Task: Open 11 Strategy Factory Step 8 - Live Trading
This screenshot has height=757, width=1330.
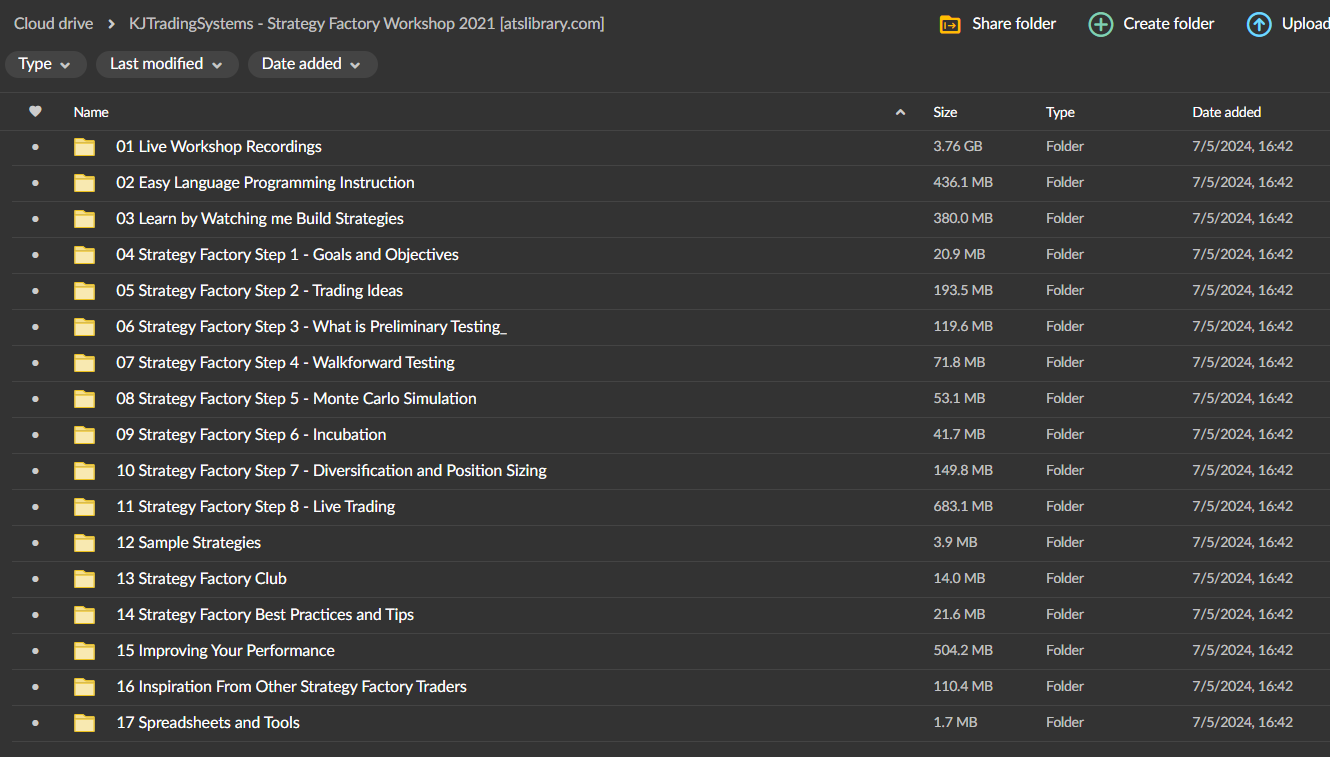Action: (x=255, y=507)
